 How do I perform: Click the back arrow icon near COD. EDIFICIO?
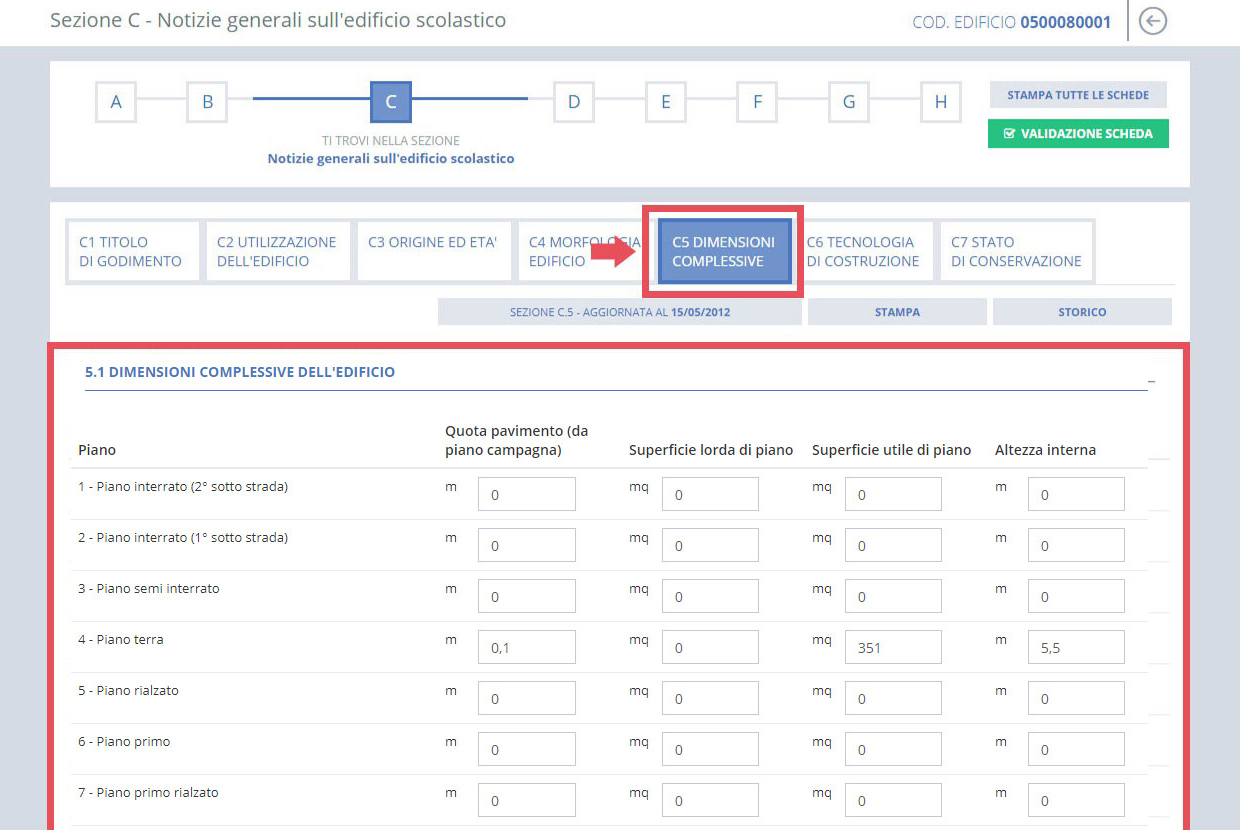pyautogui.click(x=1152, y=20)
